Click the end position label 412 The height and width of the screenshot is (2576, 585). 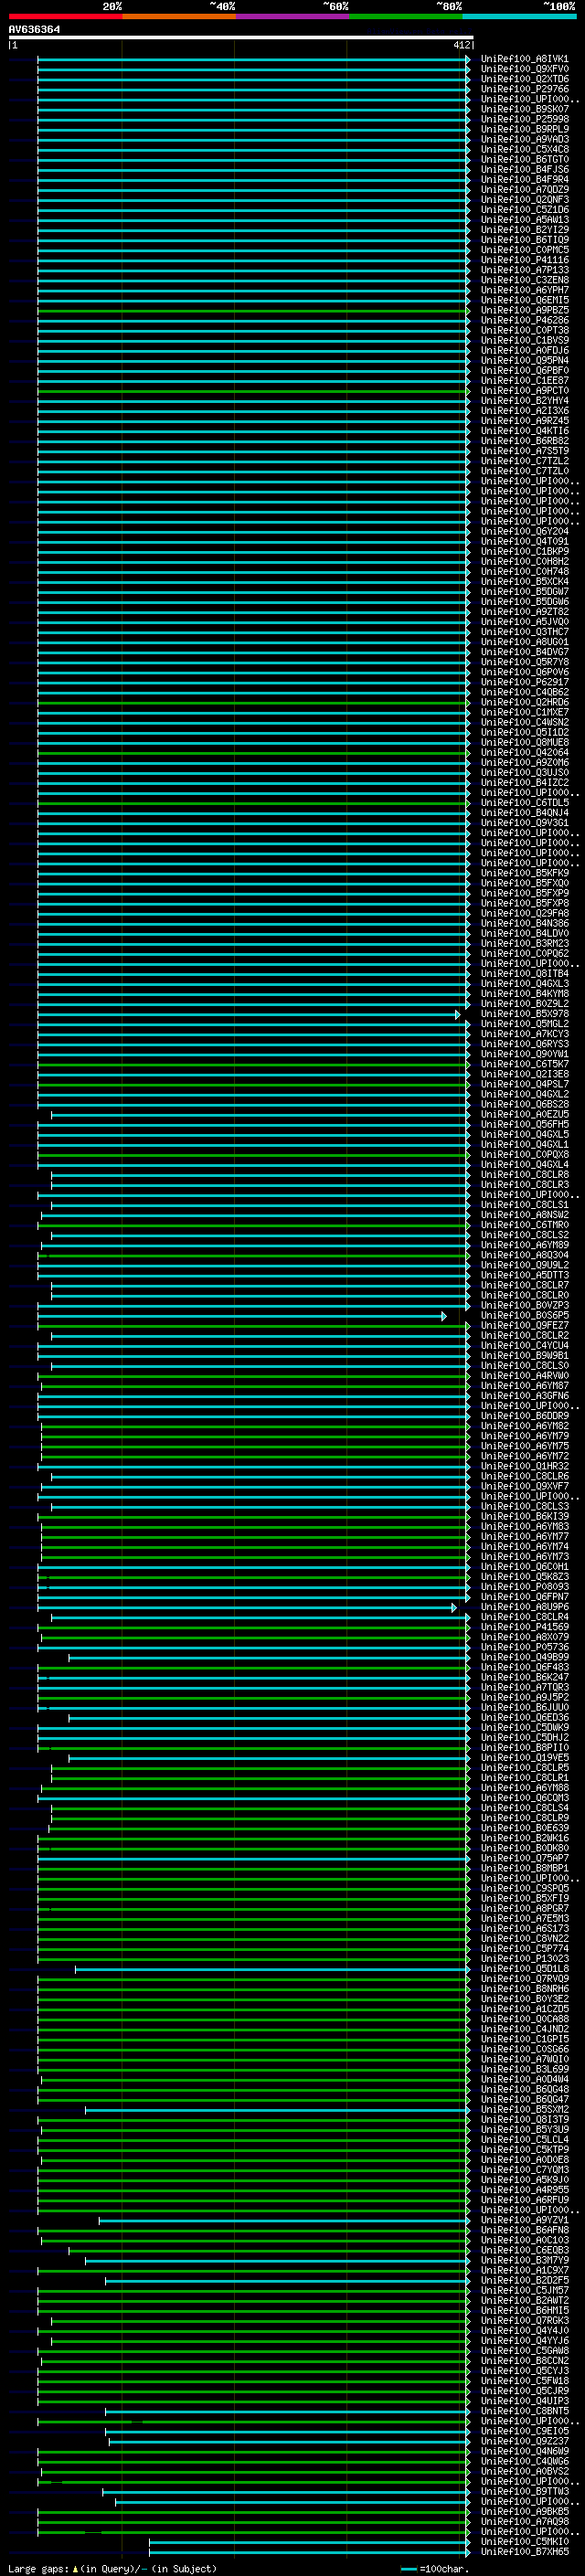coord(461,45)
